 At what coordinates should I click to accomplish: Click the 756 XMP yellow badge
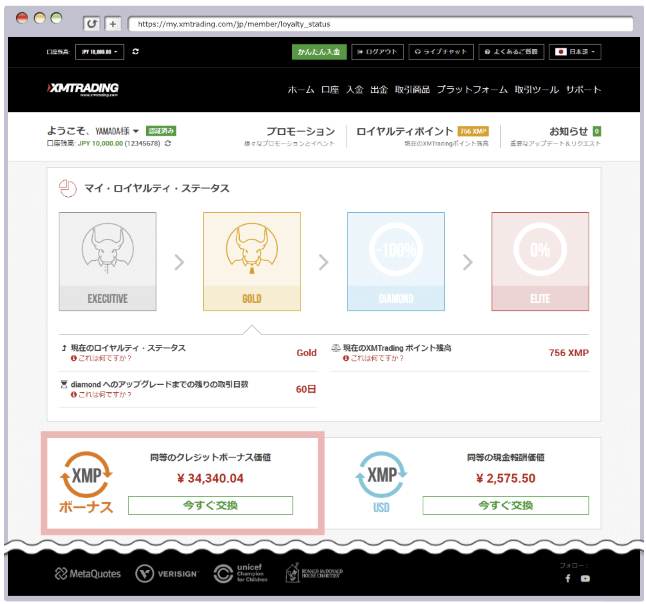(473, 131)
